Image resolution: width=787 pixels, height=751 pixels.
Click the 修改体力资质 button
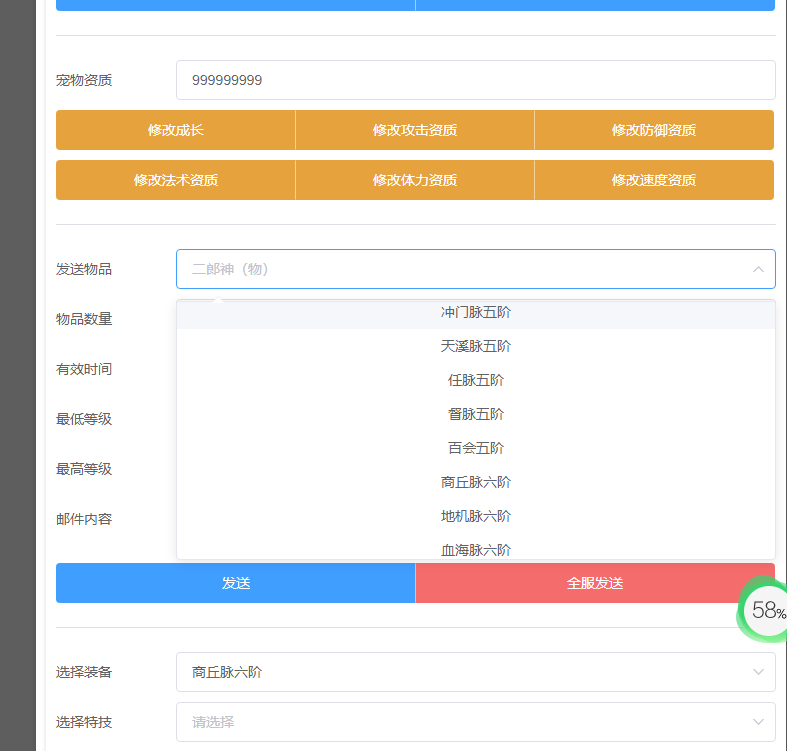pos(415,180)
